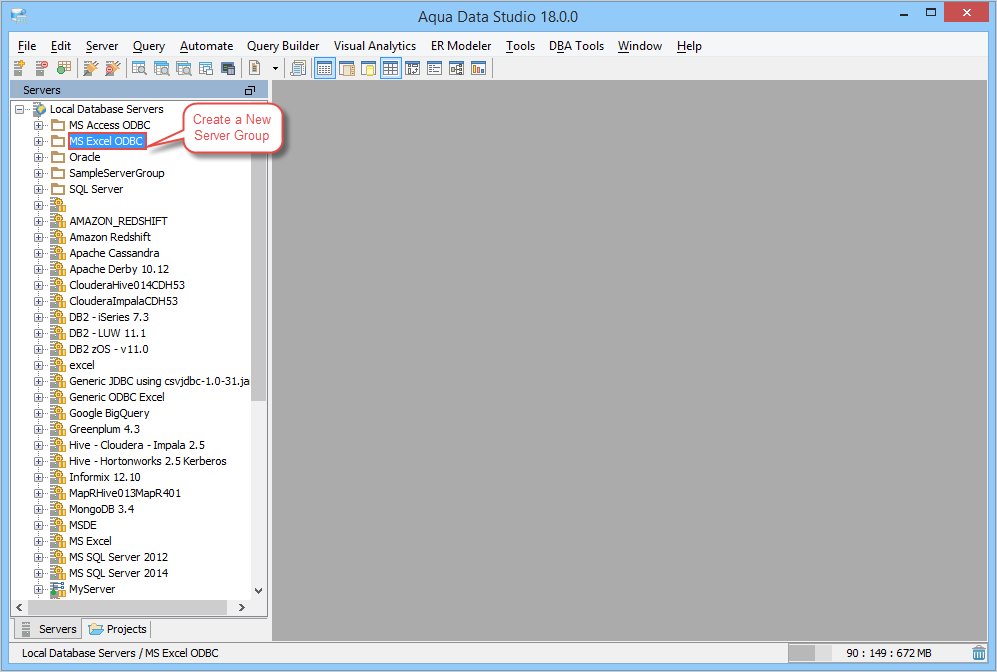
Task: Select the Amazon Redshift server
Action: (110, 237)
